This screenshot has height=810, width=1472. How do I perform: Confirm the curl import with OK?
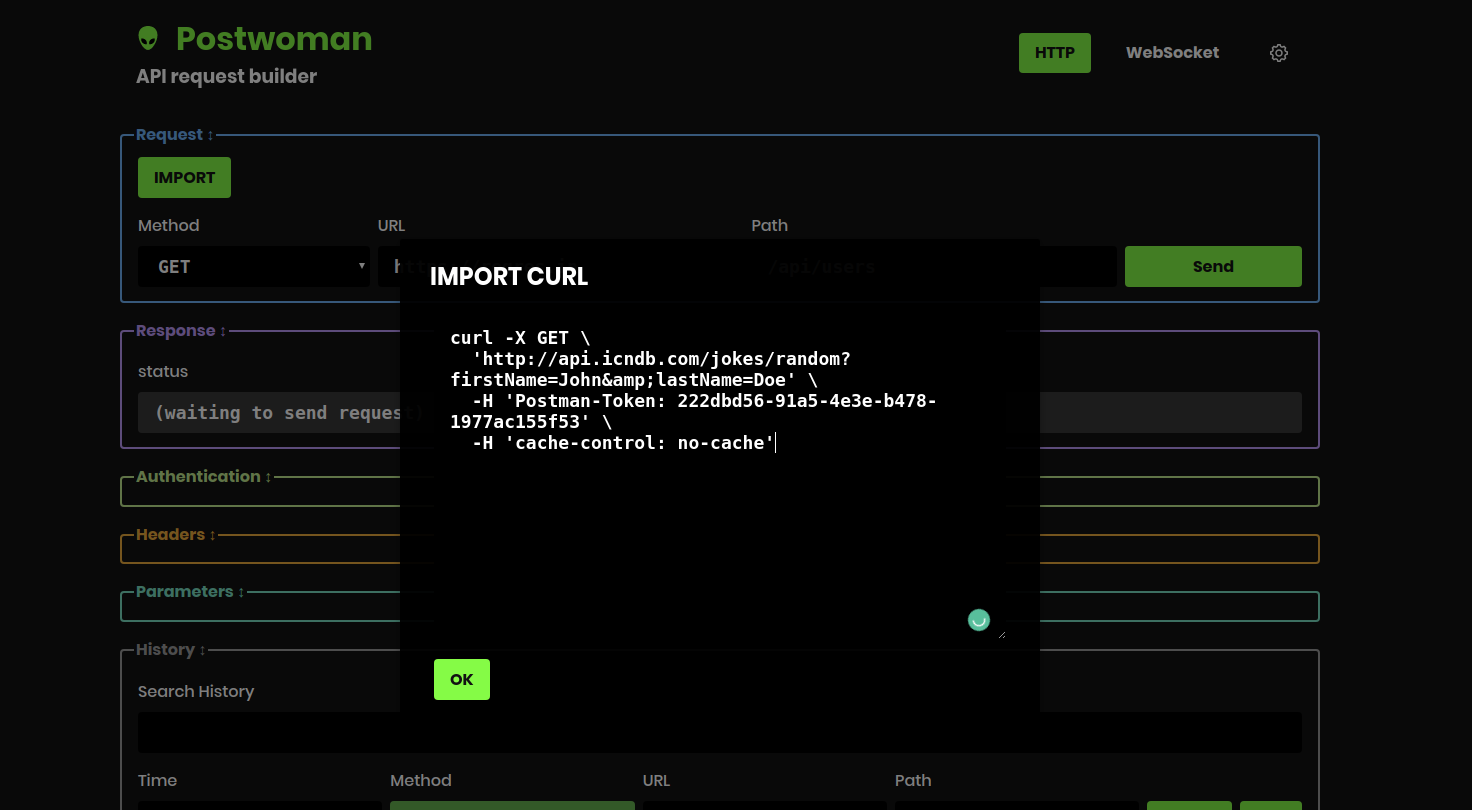(462, 679)
